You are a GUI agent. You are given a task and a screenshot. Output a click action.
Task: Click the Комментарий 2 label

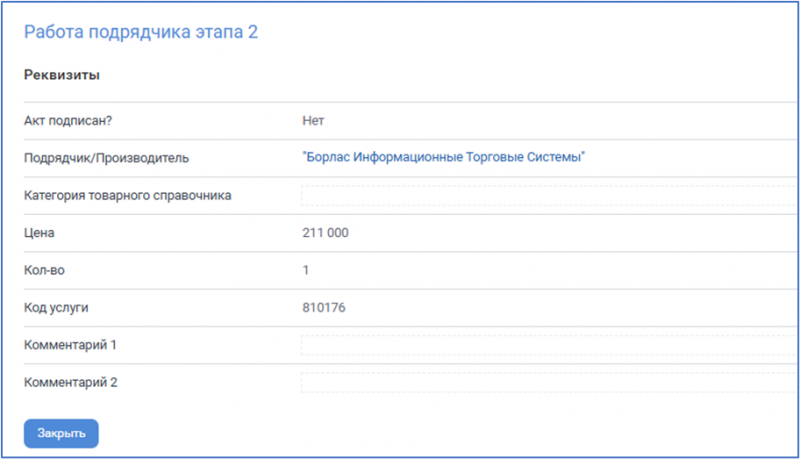pos(71,382)
